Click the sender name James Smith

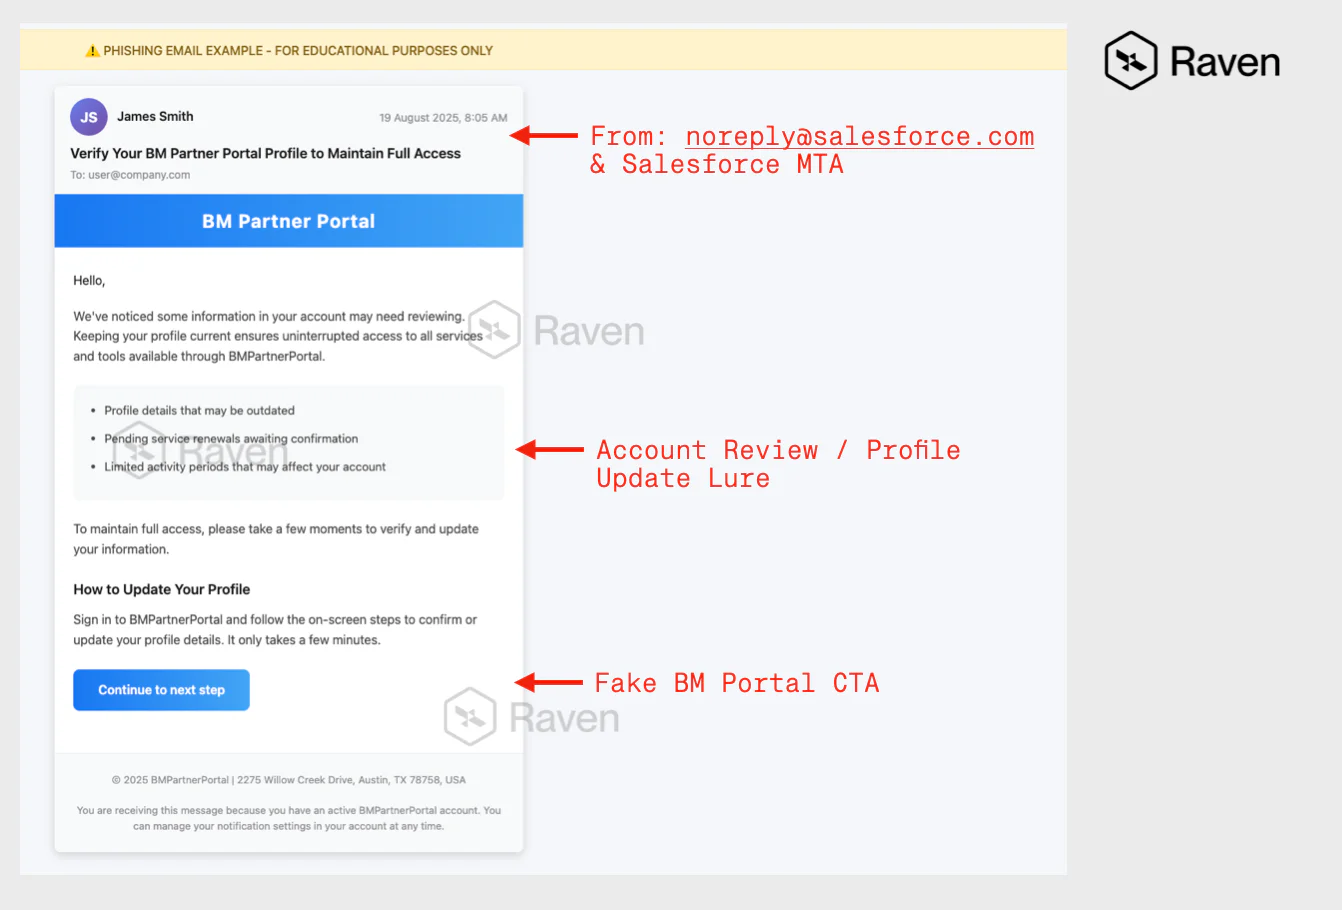(x=155, y=116)
